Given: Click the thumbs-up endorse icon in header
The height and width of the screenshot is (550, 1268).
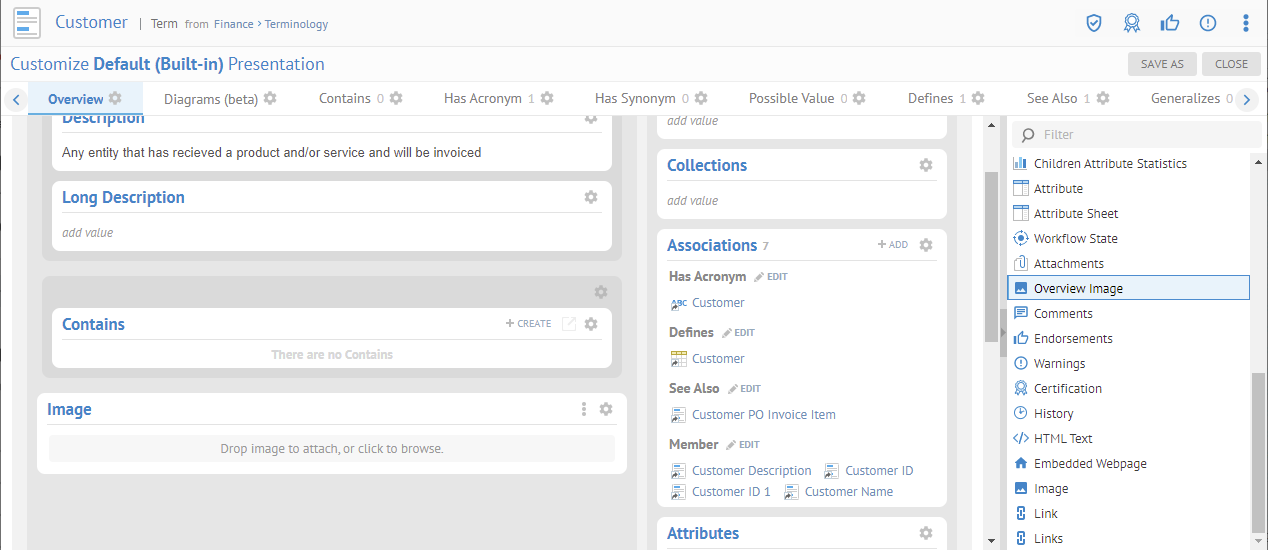Looking at the screenshot, I should point(1169,23).
